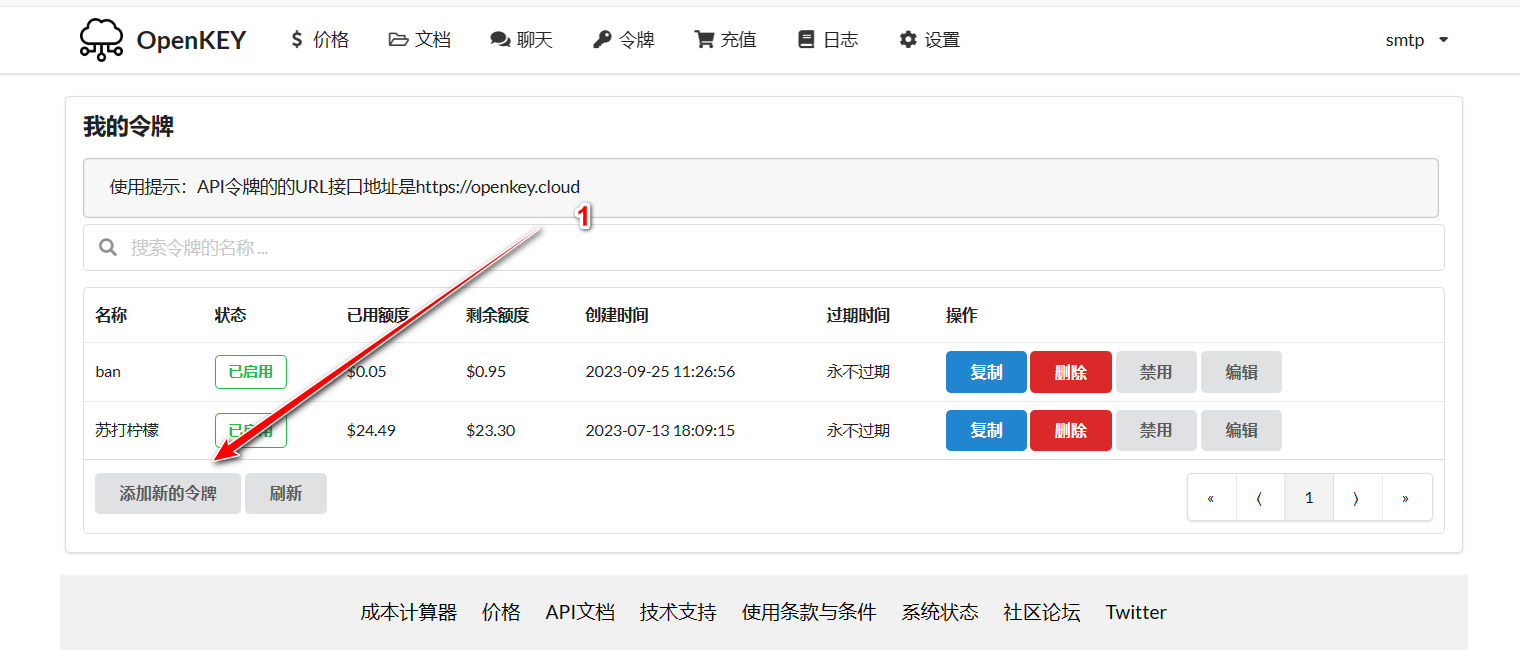The width and height of the screenshot is (1520, 650).
Task: Click the key icon for 令牌
Action: 602,40
